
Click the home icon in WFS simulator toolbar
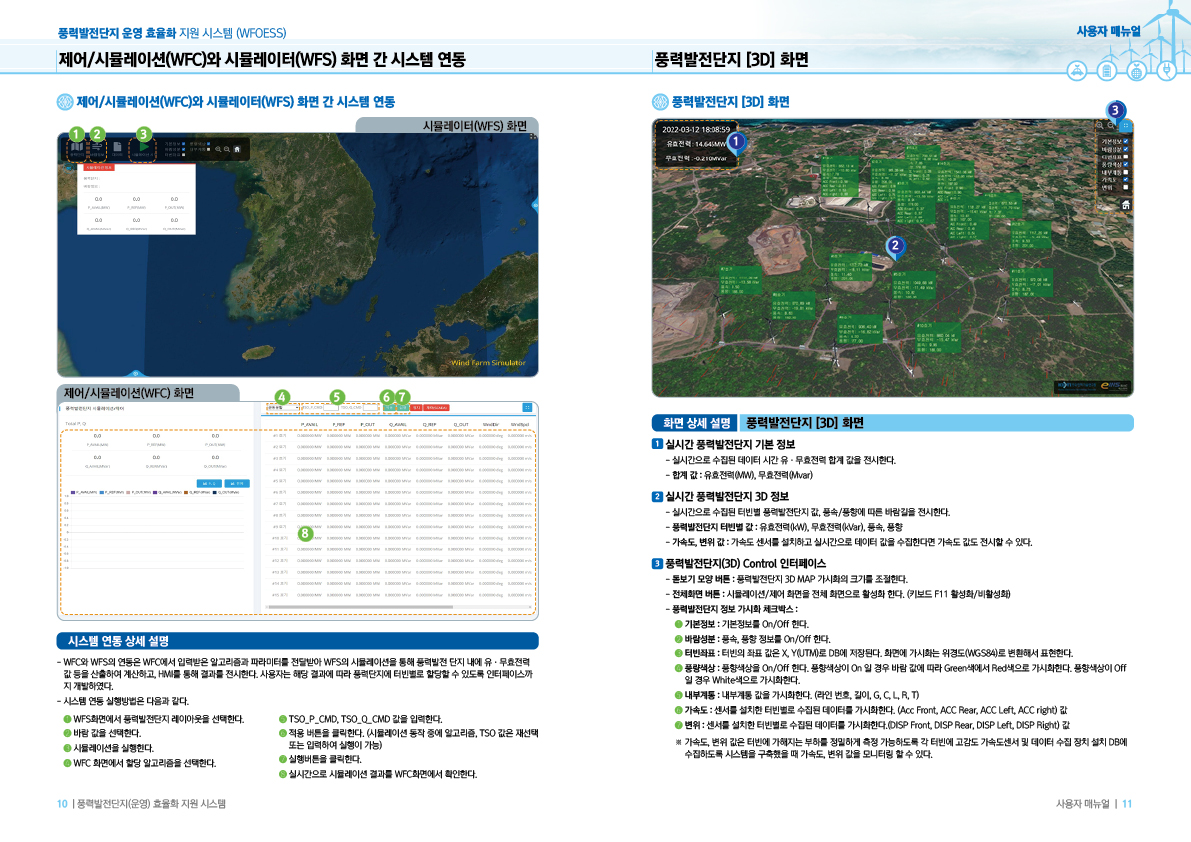(x=237, y=149)
